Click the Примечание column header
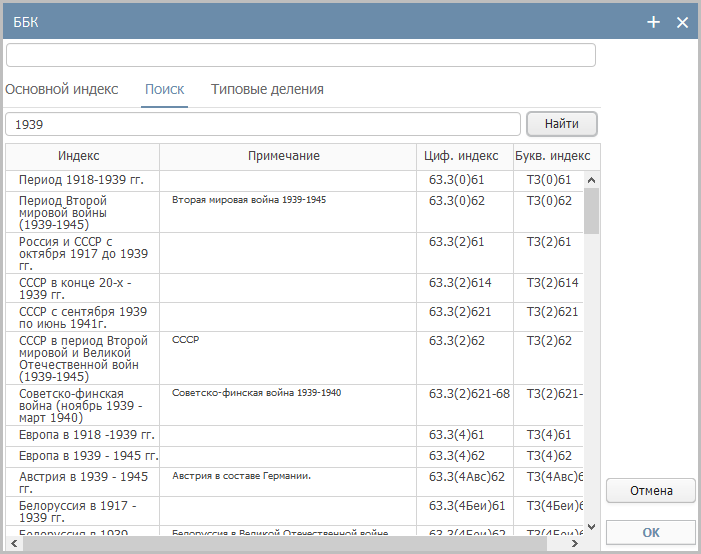701x554 pixels. pyautogui.click(x=284, y=156)
